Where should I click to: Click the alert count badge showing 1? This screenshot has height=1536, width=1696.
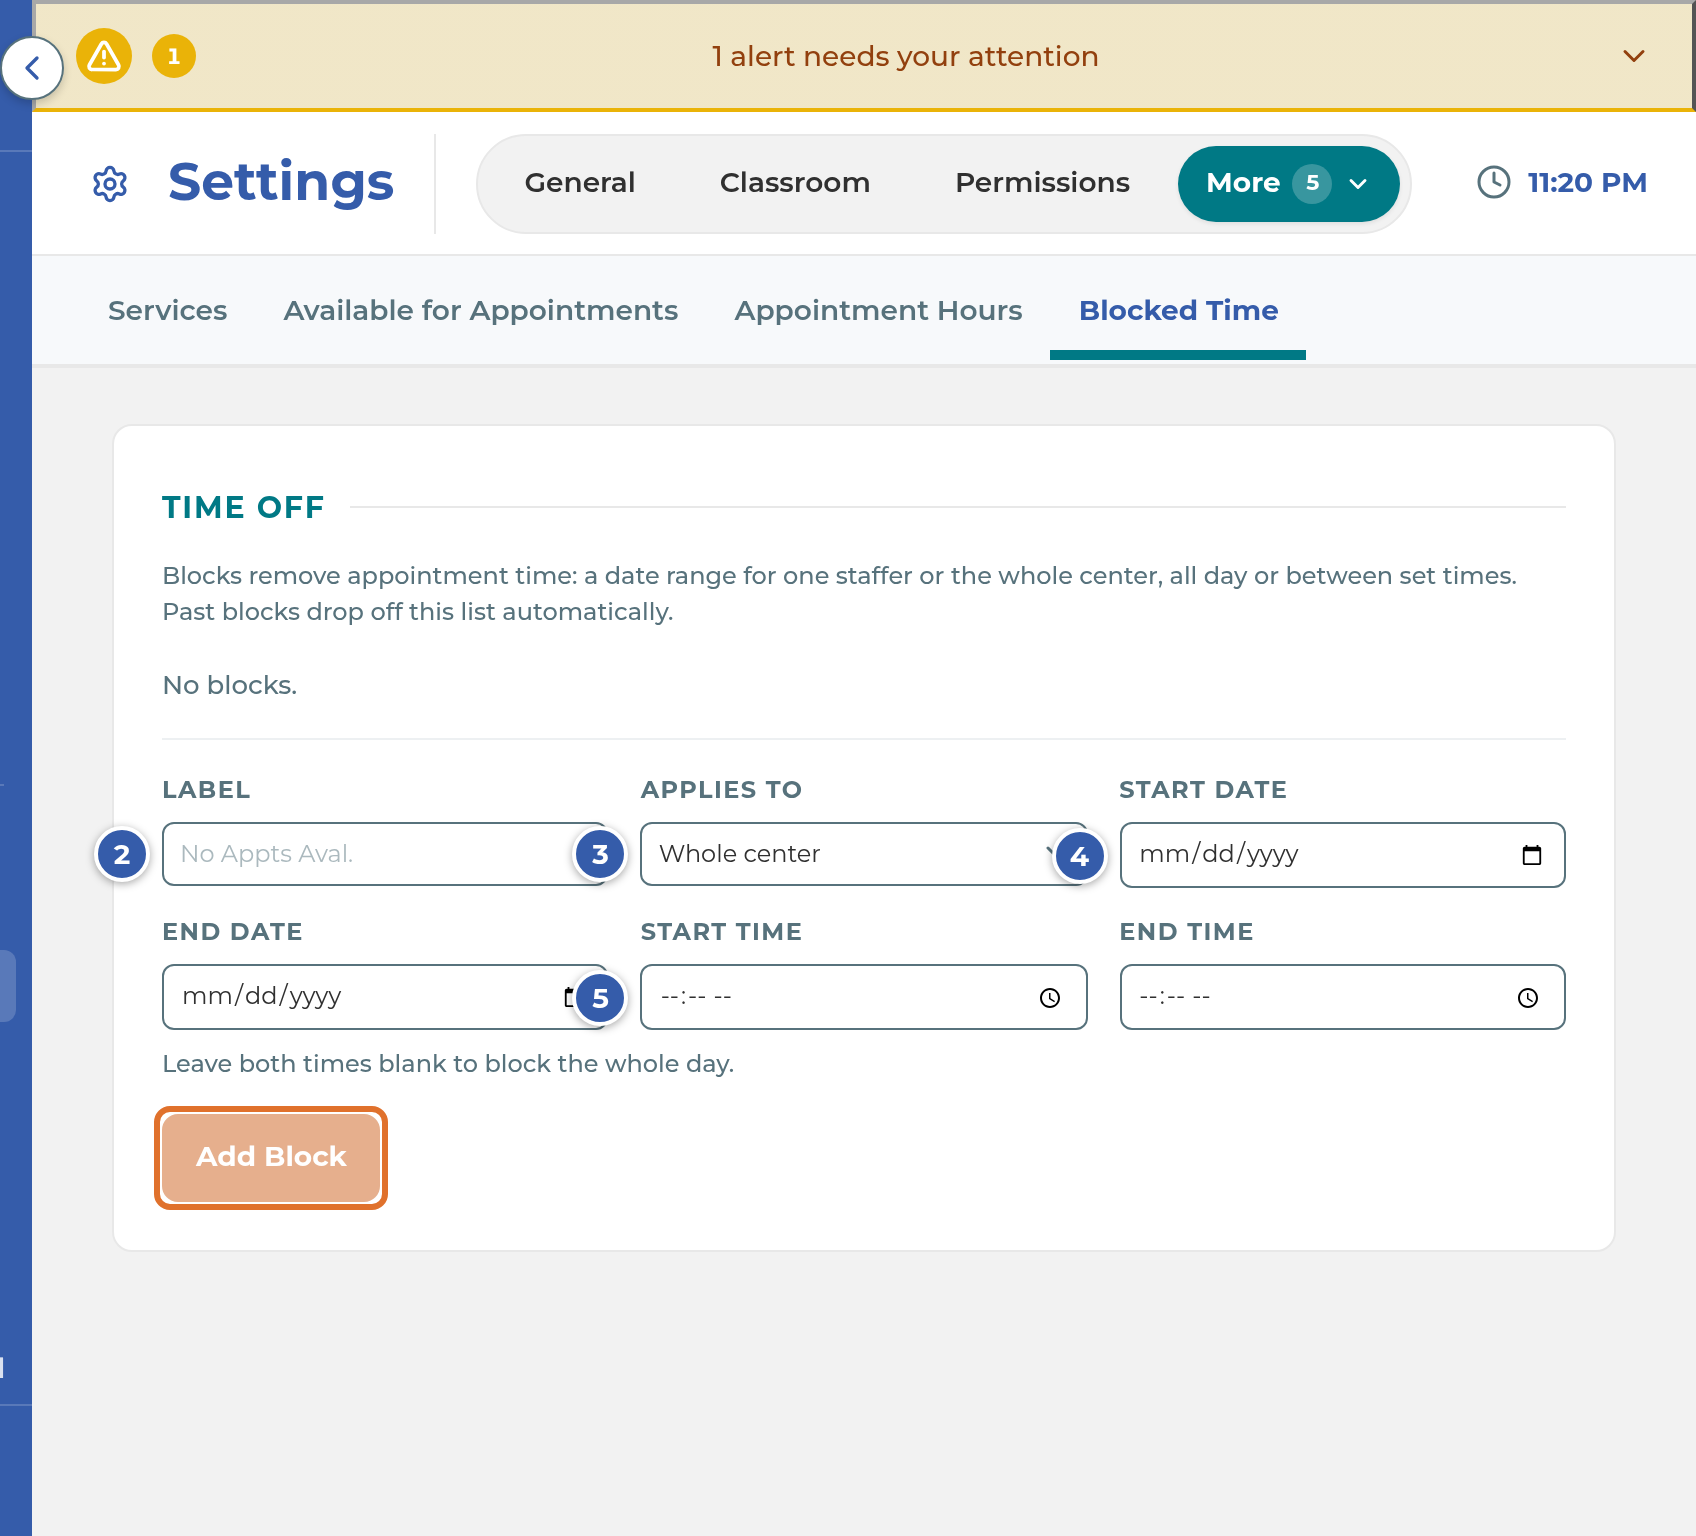(174, 56)
